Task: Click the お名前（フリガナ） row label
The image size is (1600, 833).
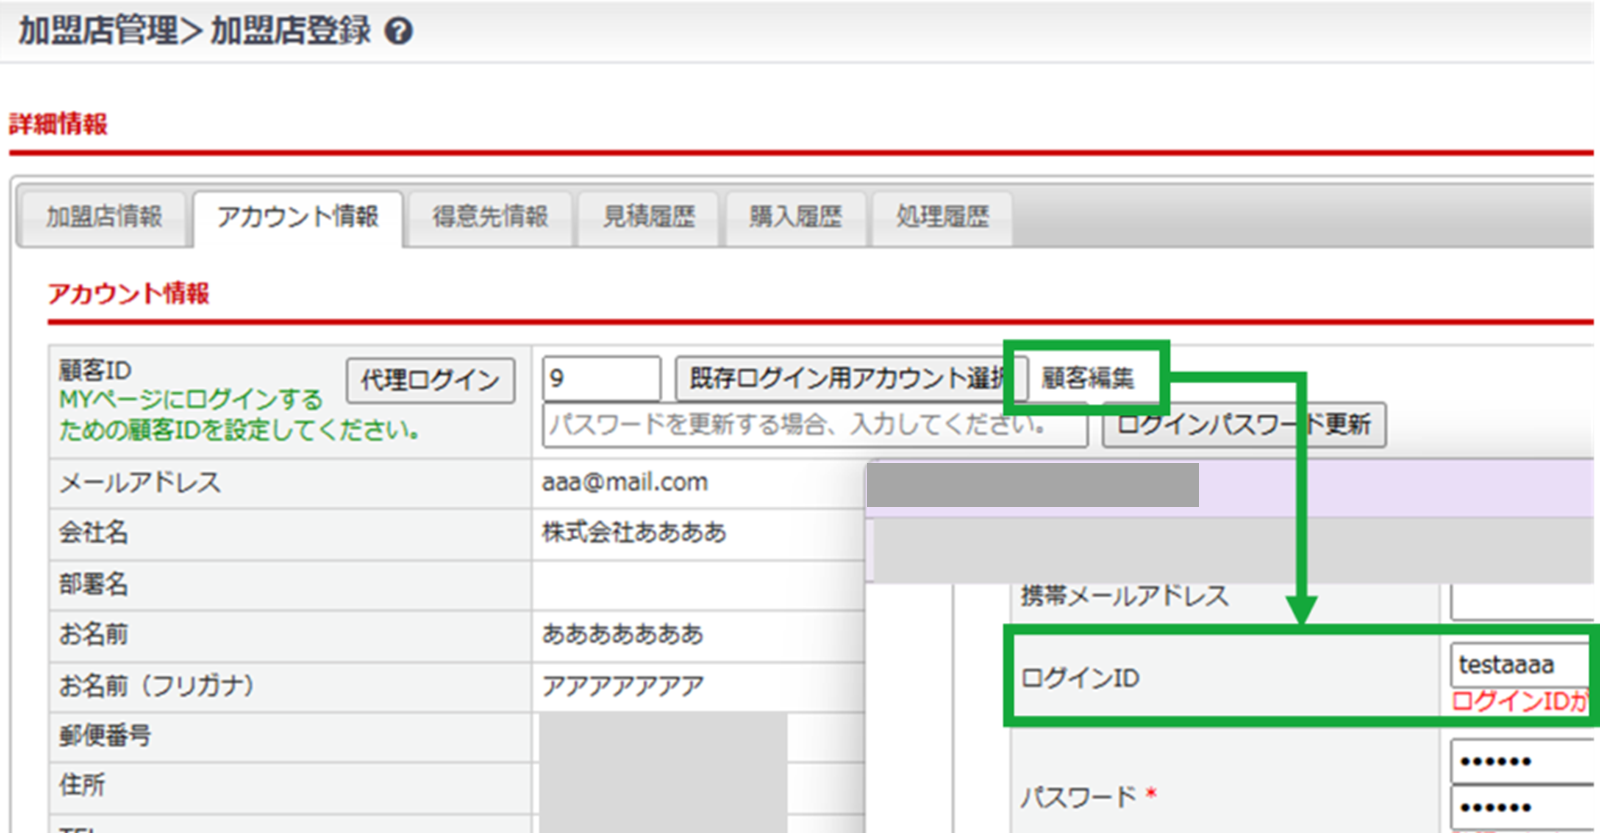Action: [157, 686]
